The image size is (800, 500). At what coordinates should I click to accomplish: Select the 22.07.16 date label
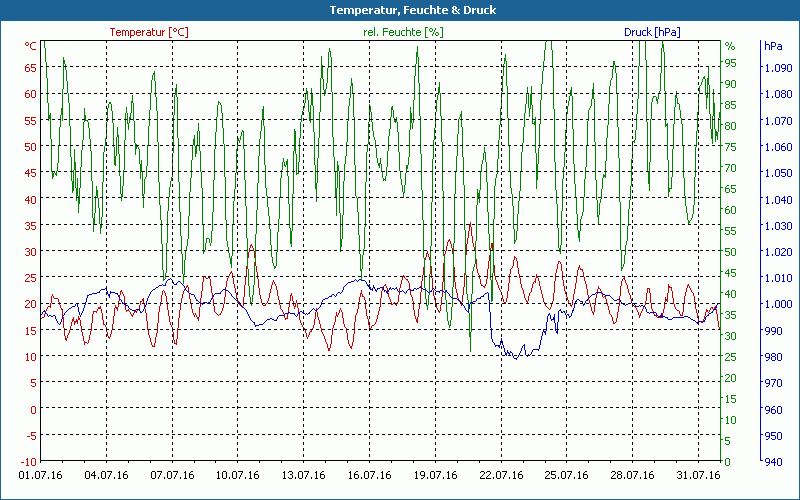[x=502, y=475]
